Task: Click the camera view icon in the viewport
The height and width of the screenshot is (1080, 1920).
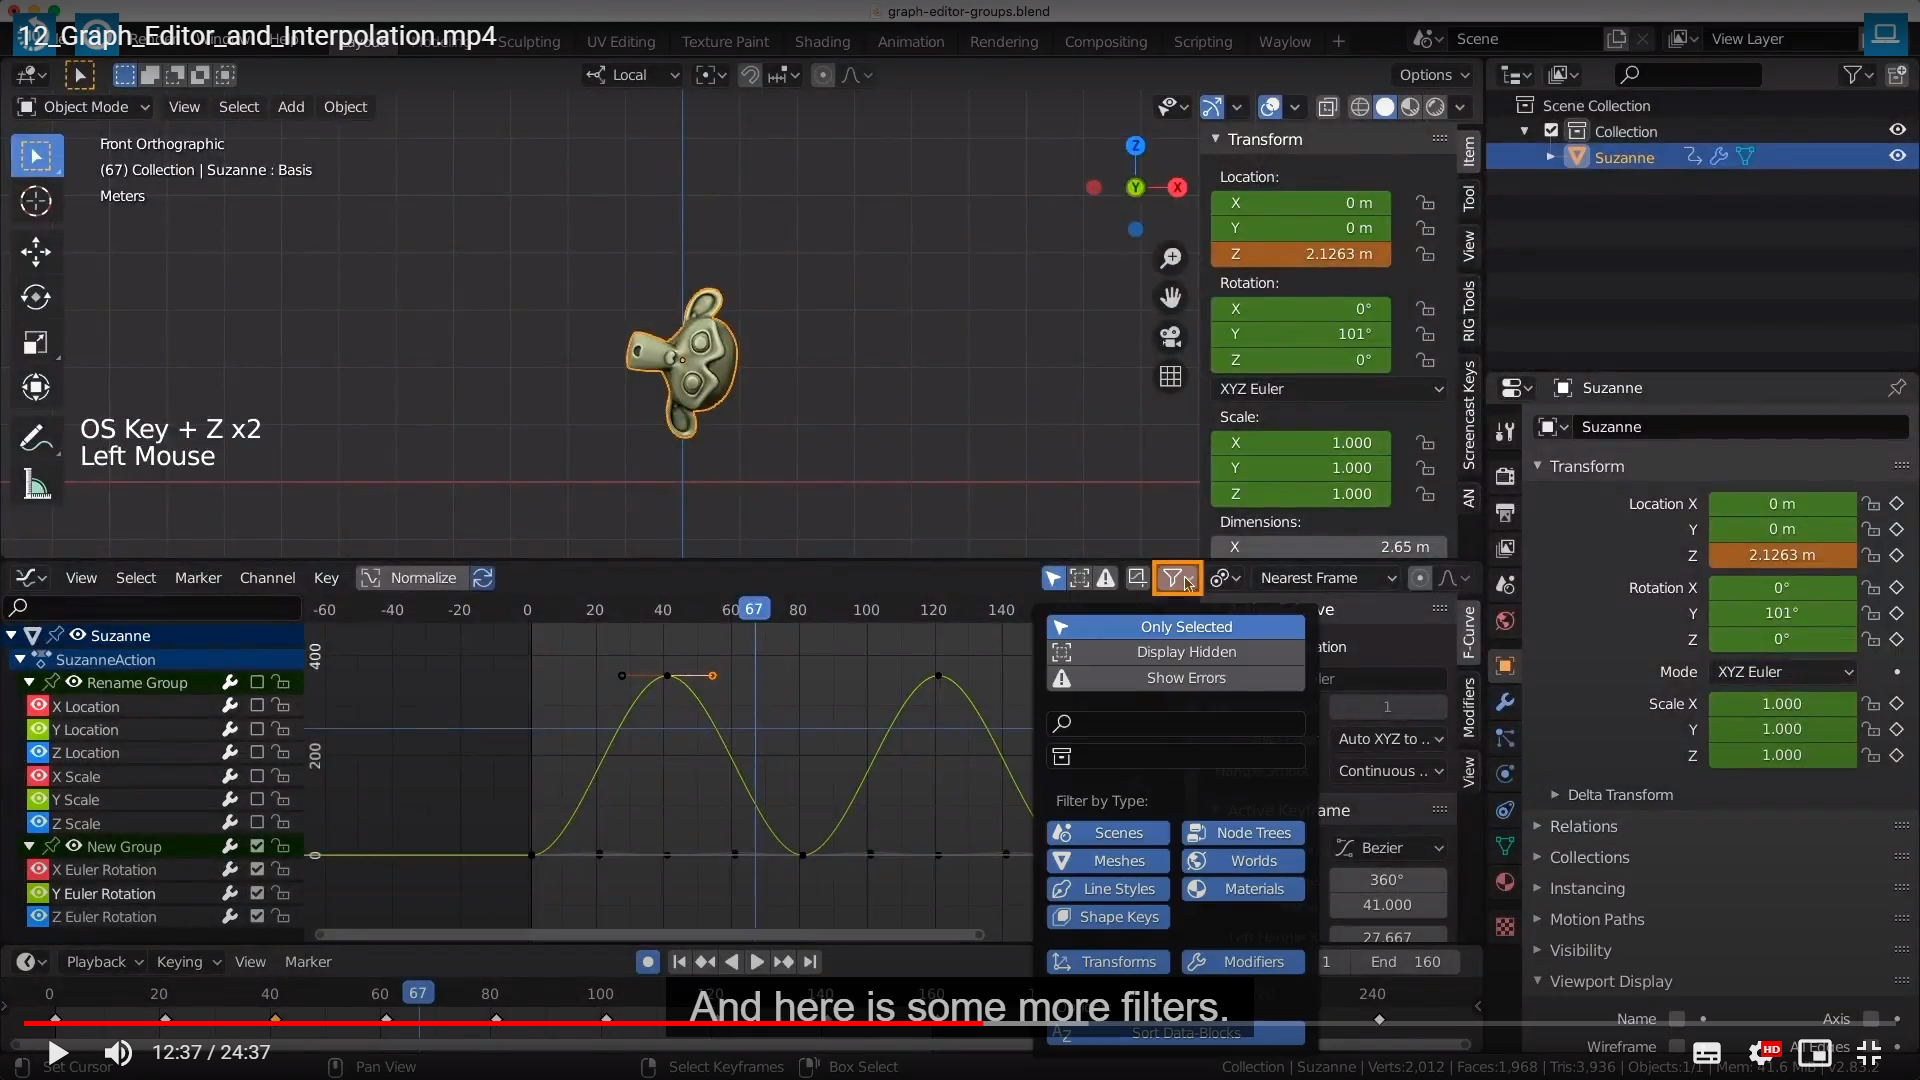Action: [1170, 337]
